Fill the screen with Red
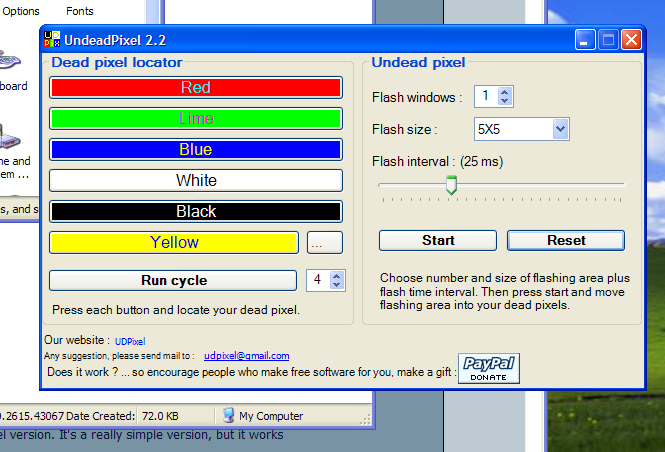This screenshot has width=665, height=452. pos(196,88)
